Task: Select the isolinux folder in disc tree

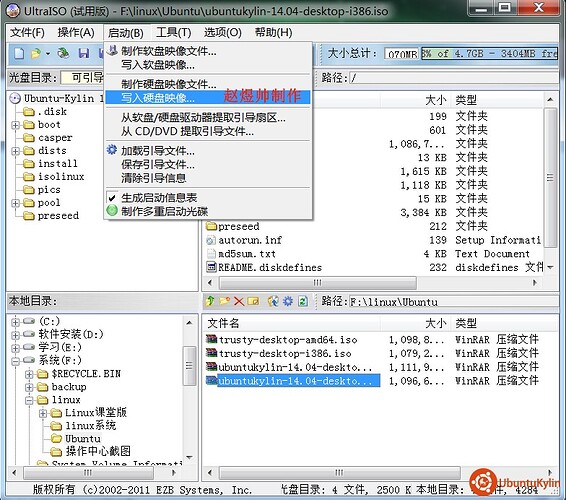Action: (61, 177)
